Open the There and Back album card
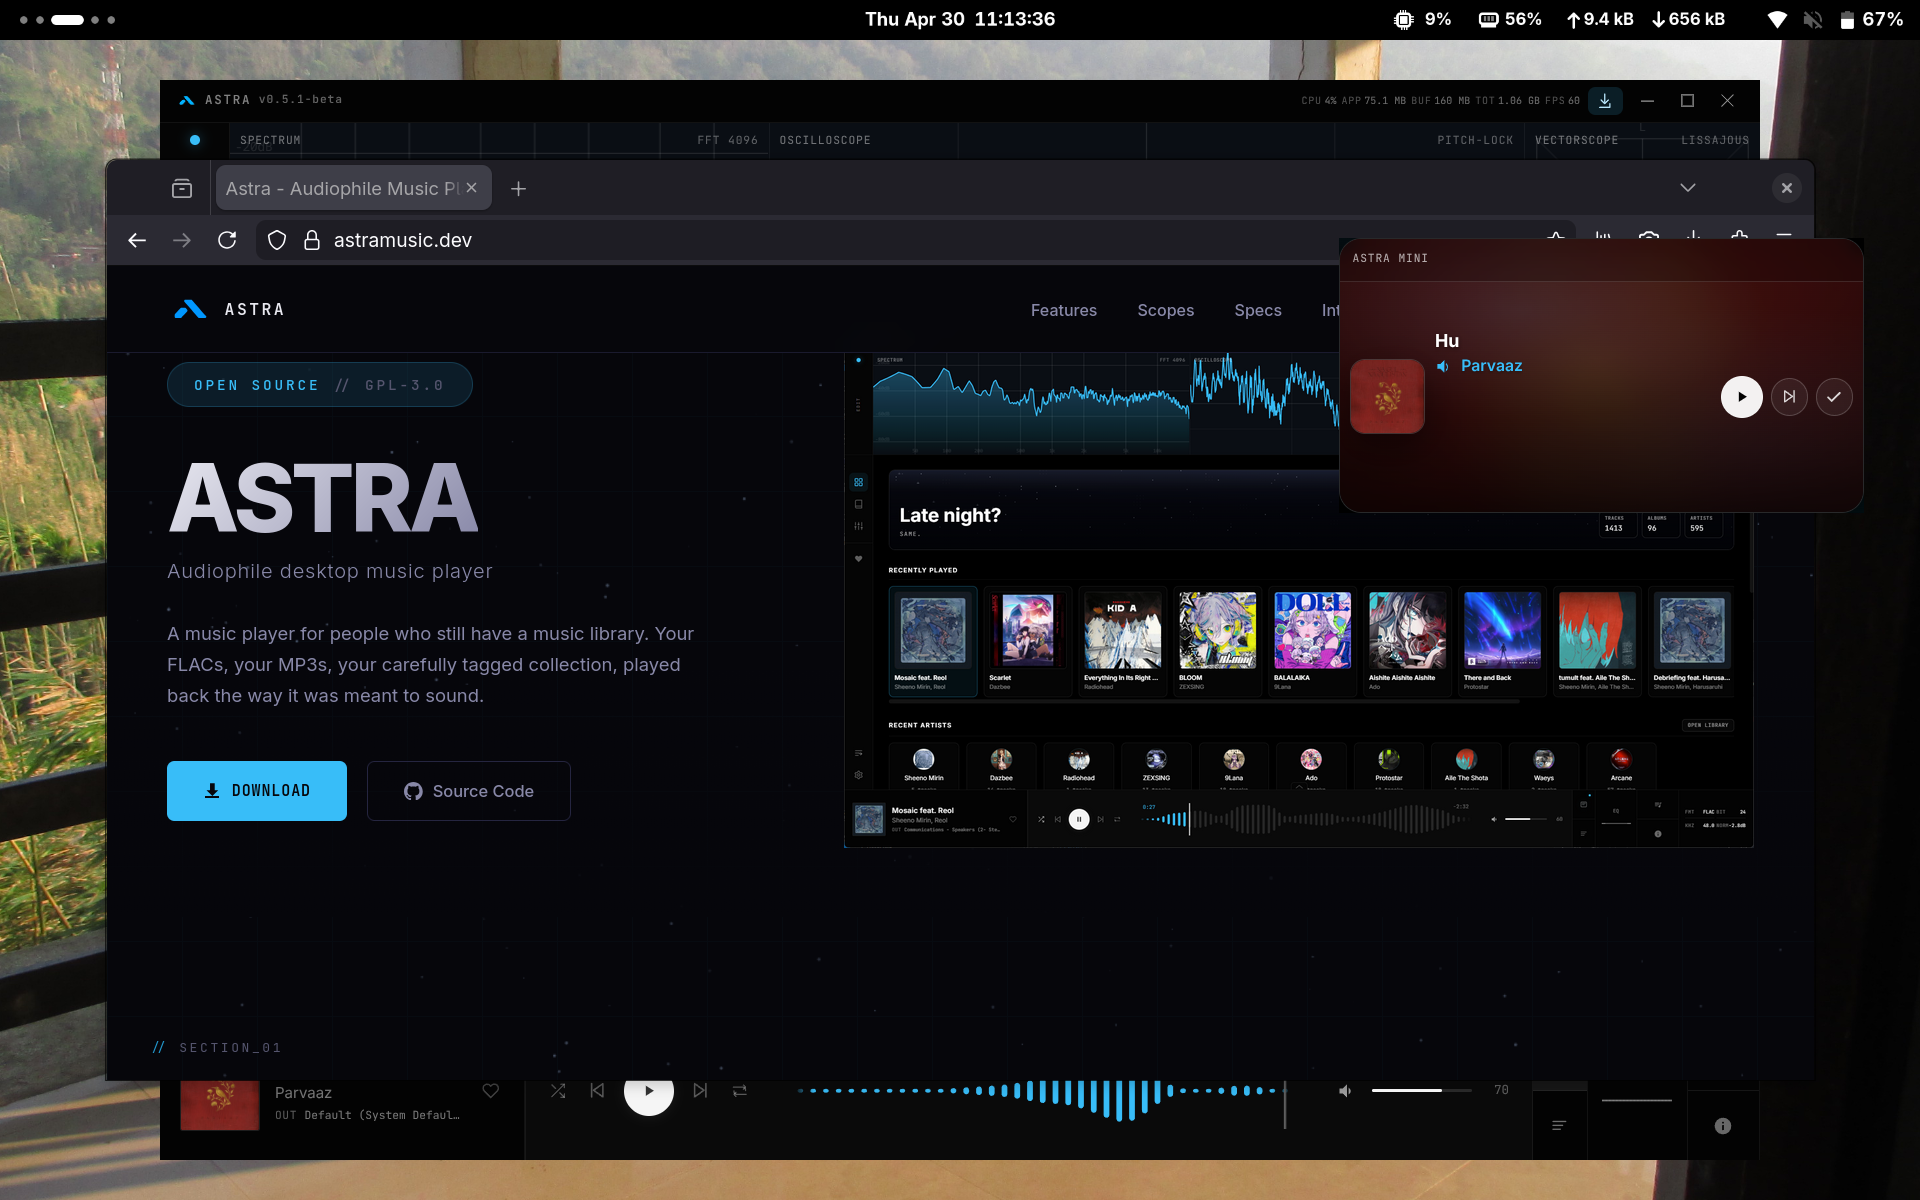Viewport: 1920px width, 1200px height. click(x=1502, y=641)
